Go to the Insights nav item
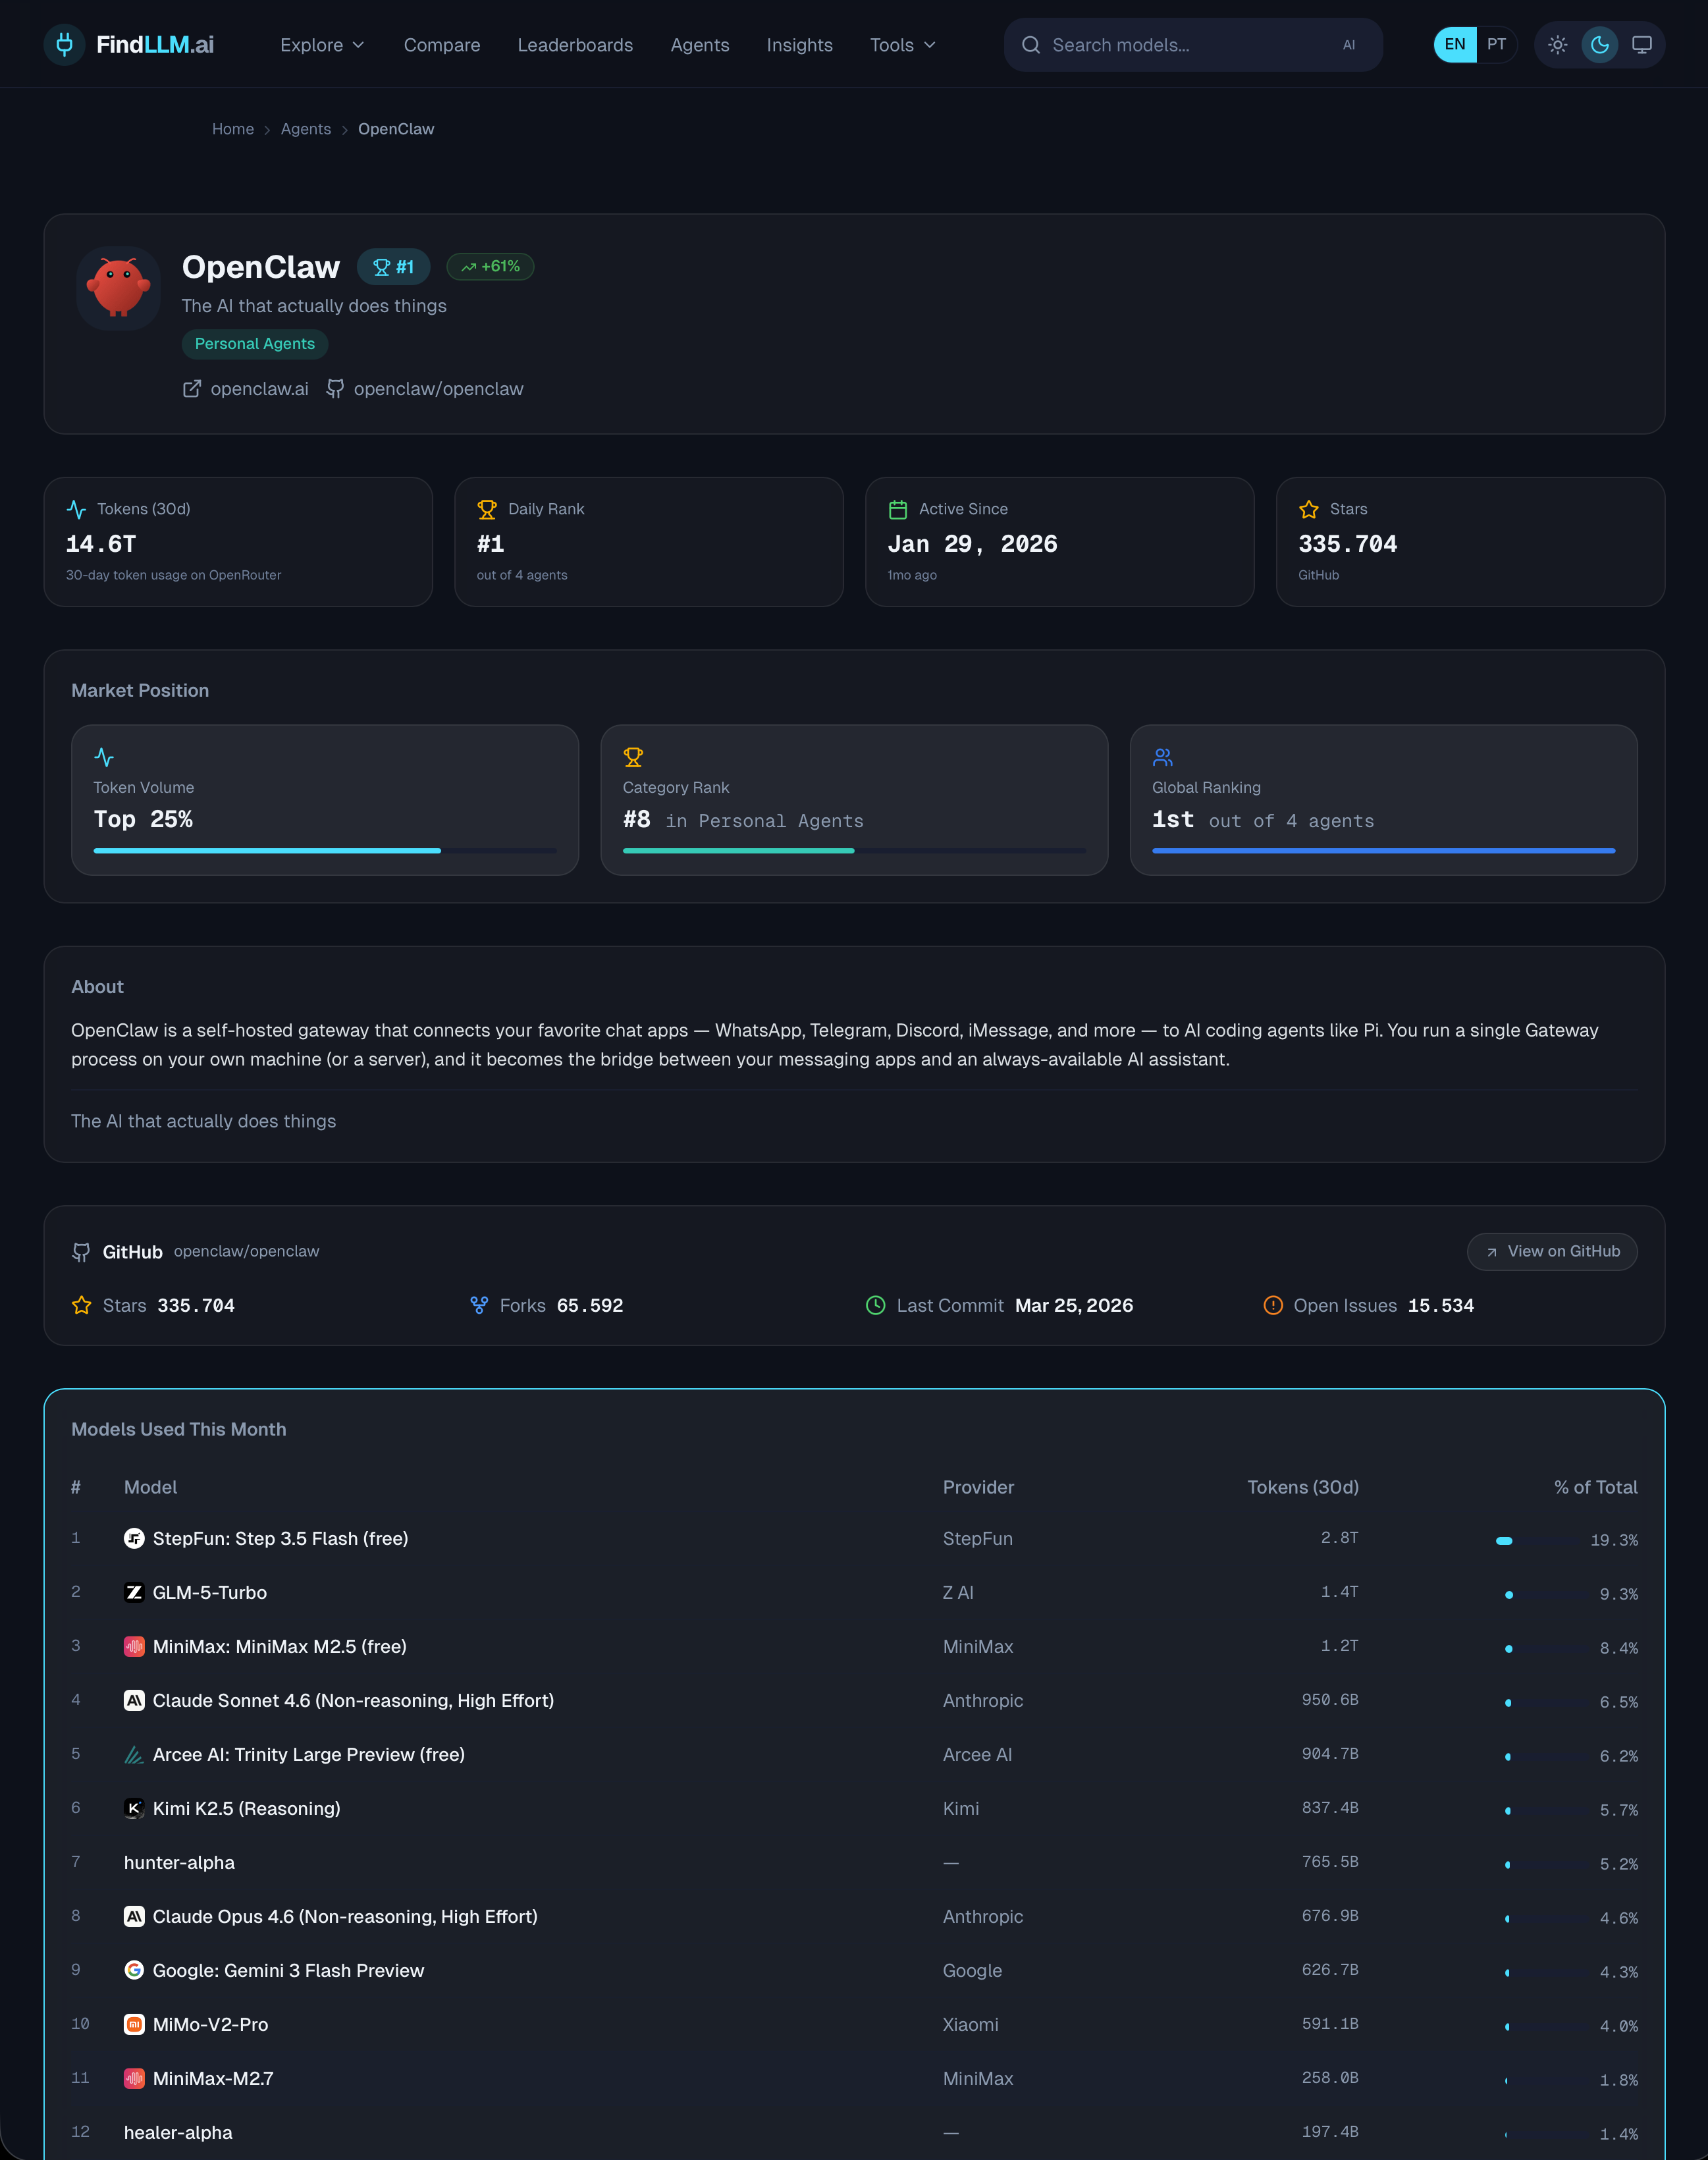This screenshot has height=2160, width=1708. click(799, 45)
